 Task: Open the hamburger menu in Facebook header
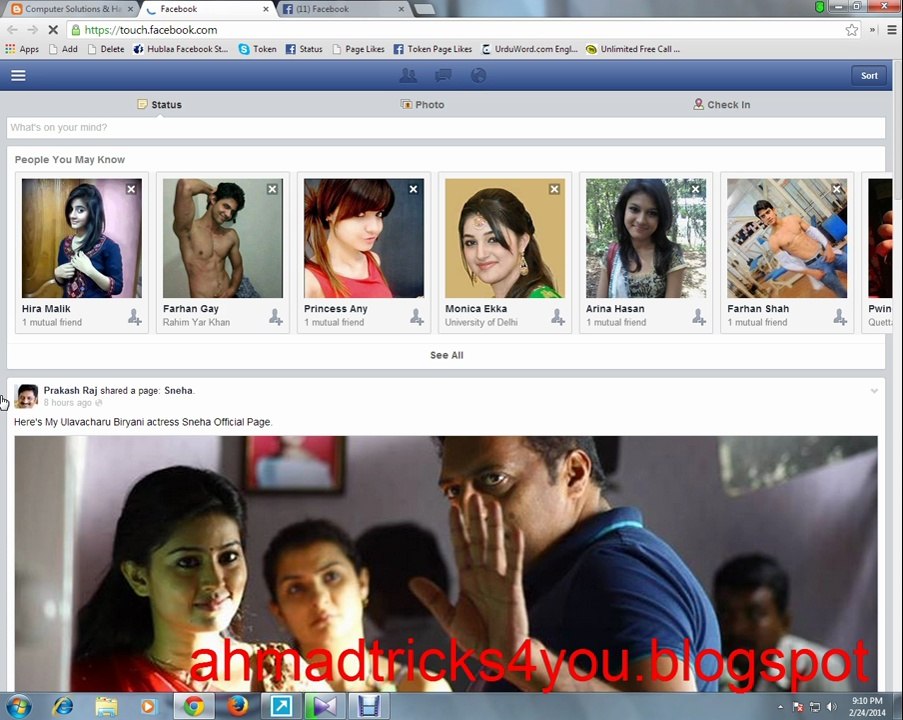18,75
